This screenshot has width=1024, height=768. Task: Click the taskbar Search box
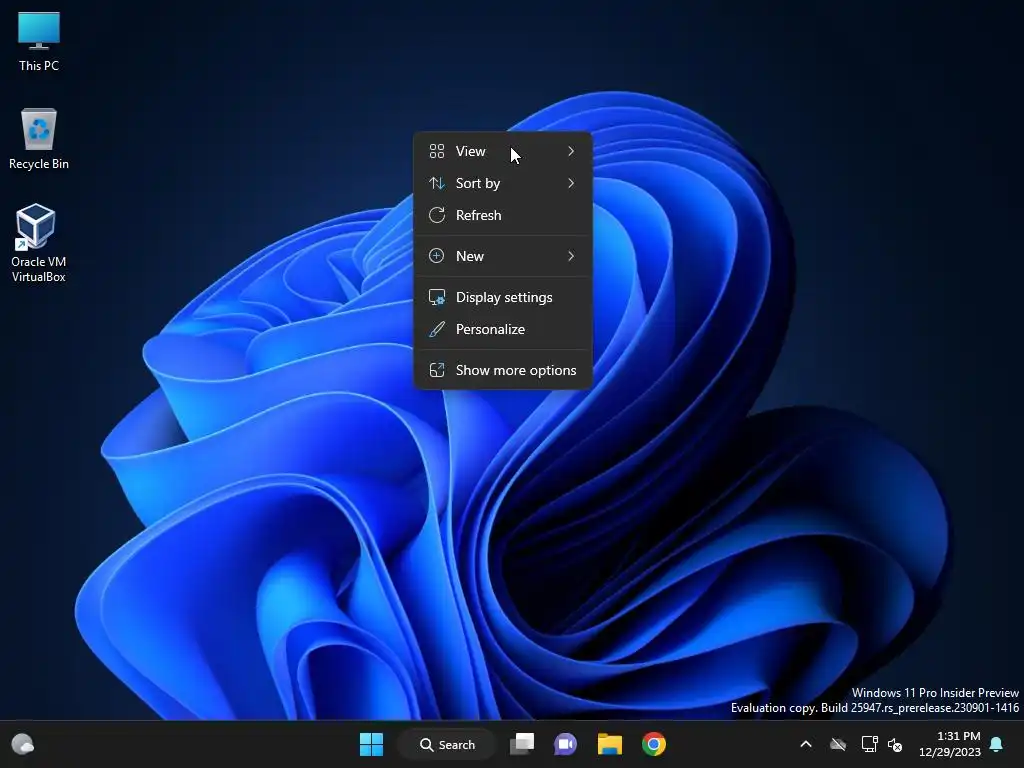[447, 744]
